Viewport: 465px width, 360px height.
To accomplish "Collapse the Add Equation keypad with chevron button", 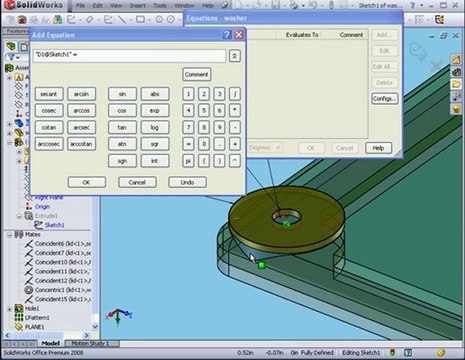I will click(235, 56).
